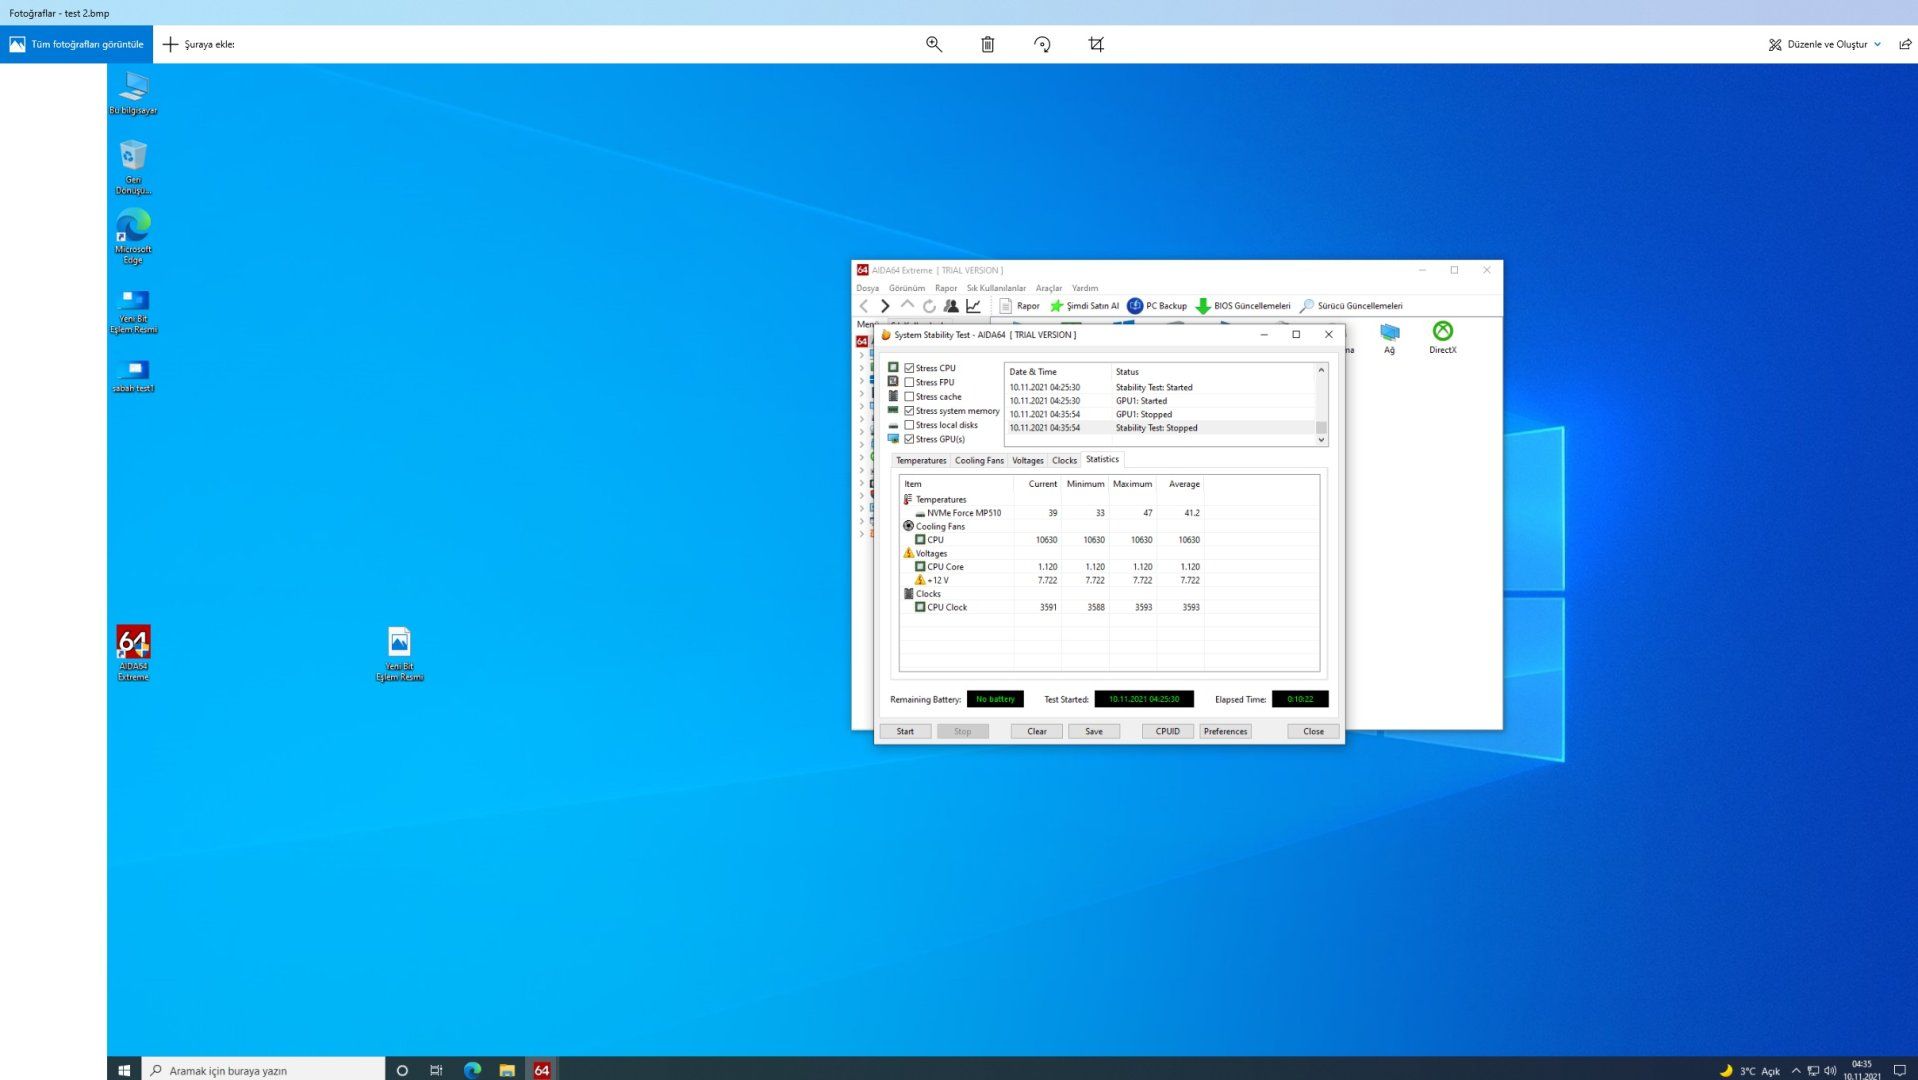Open the crop tool in Photos toolbar
The image size is (1918, 1080).
(x=1096, y=44)
